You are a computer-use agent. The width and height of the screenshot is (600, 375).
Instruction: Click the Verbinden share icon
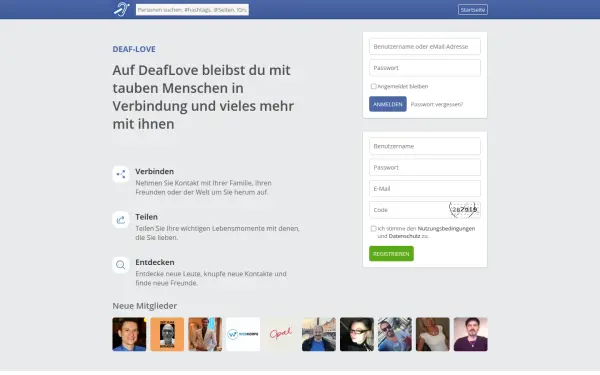(121, 174)
